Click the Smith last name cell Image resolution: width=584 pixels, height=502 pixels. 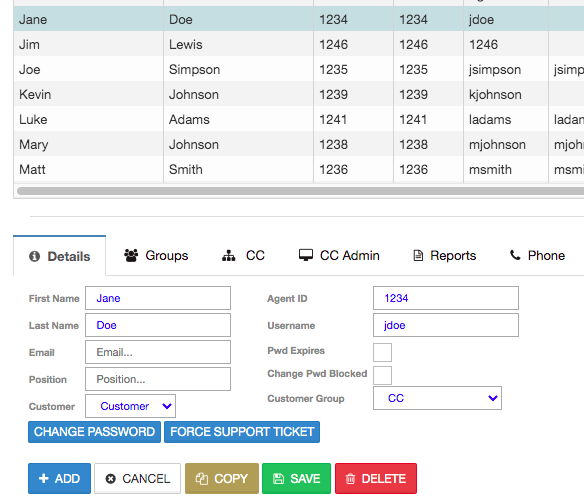[x=238, y=169]
